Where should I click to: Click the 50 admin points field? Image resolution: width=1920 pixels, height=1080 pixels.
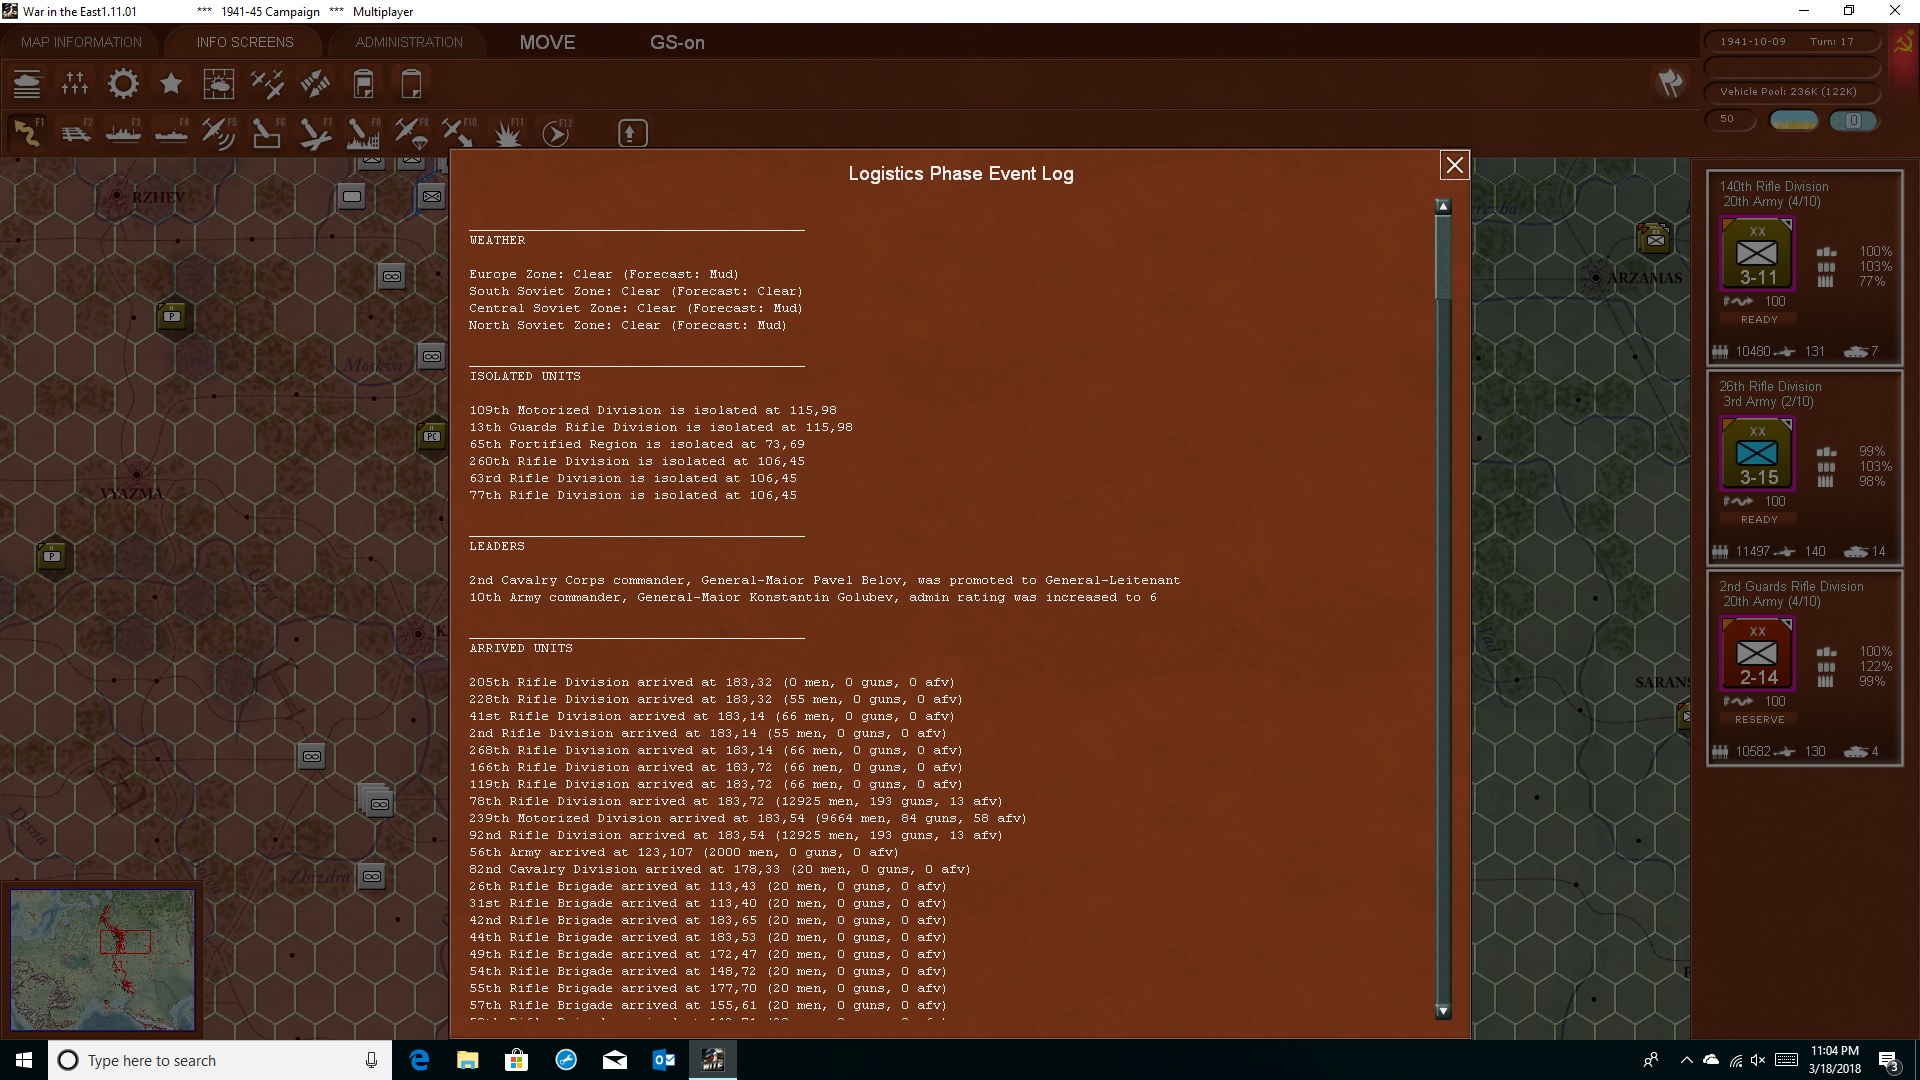(x=1730, y=119)
